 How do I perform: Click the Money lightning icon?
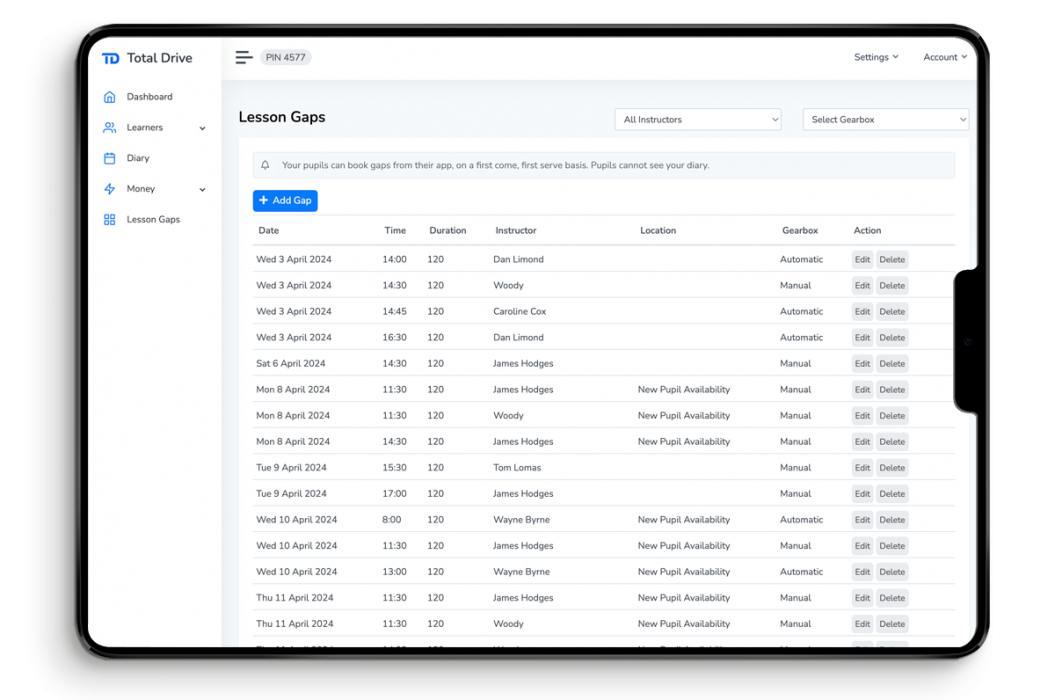[109, 188]
